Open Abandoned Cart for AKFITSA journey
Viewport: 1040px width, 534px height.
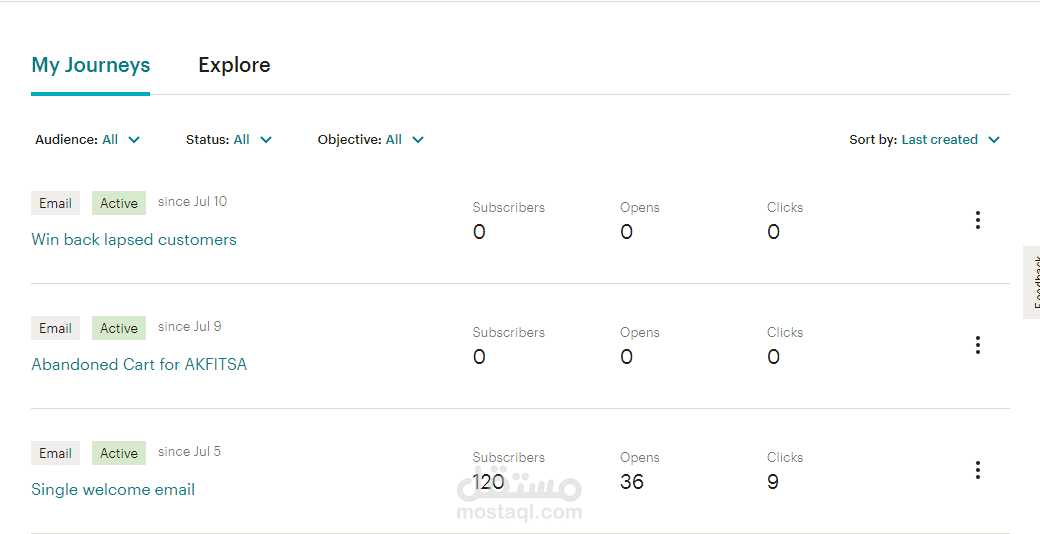pos(139,364)
